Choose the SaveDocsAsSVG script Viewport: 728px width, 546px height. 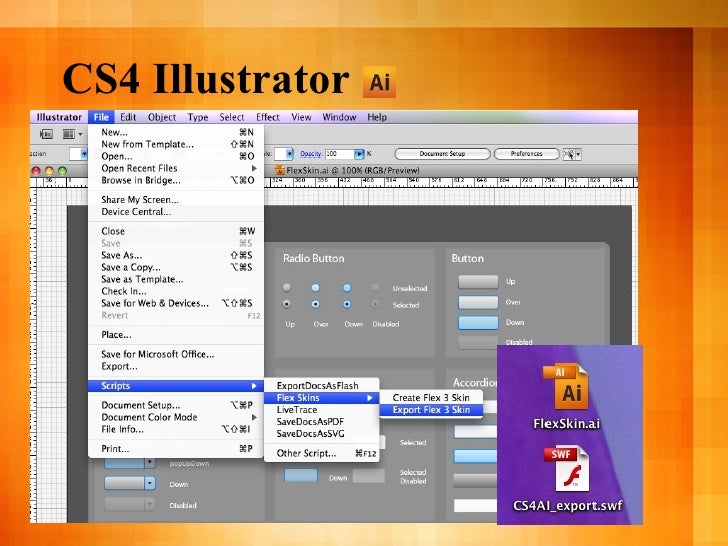point(321,434)
